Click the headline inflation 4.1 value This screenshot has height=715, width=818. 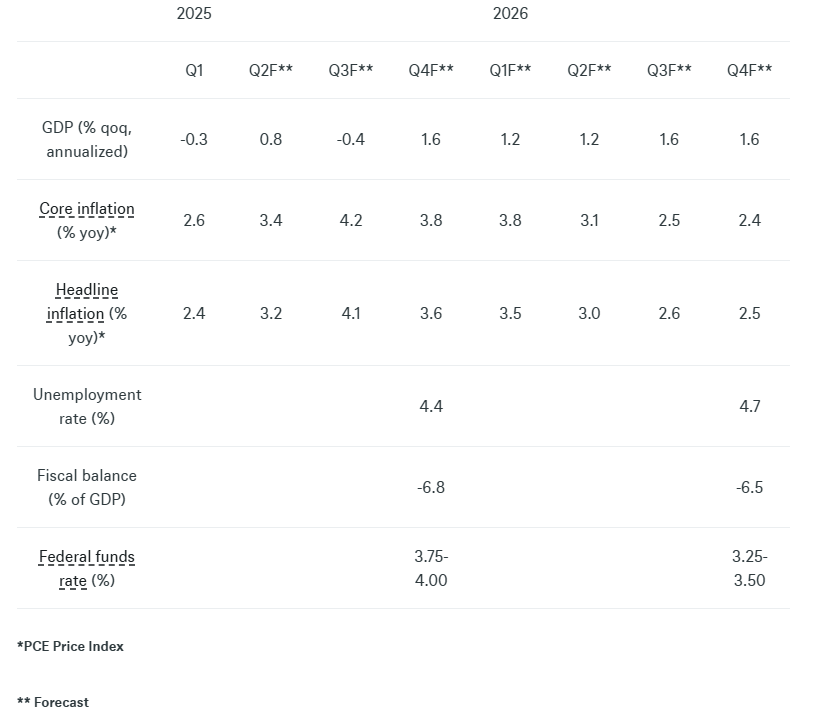pyautogui.click(x=351, y=314)
